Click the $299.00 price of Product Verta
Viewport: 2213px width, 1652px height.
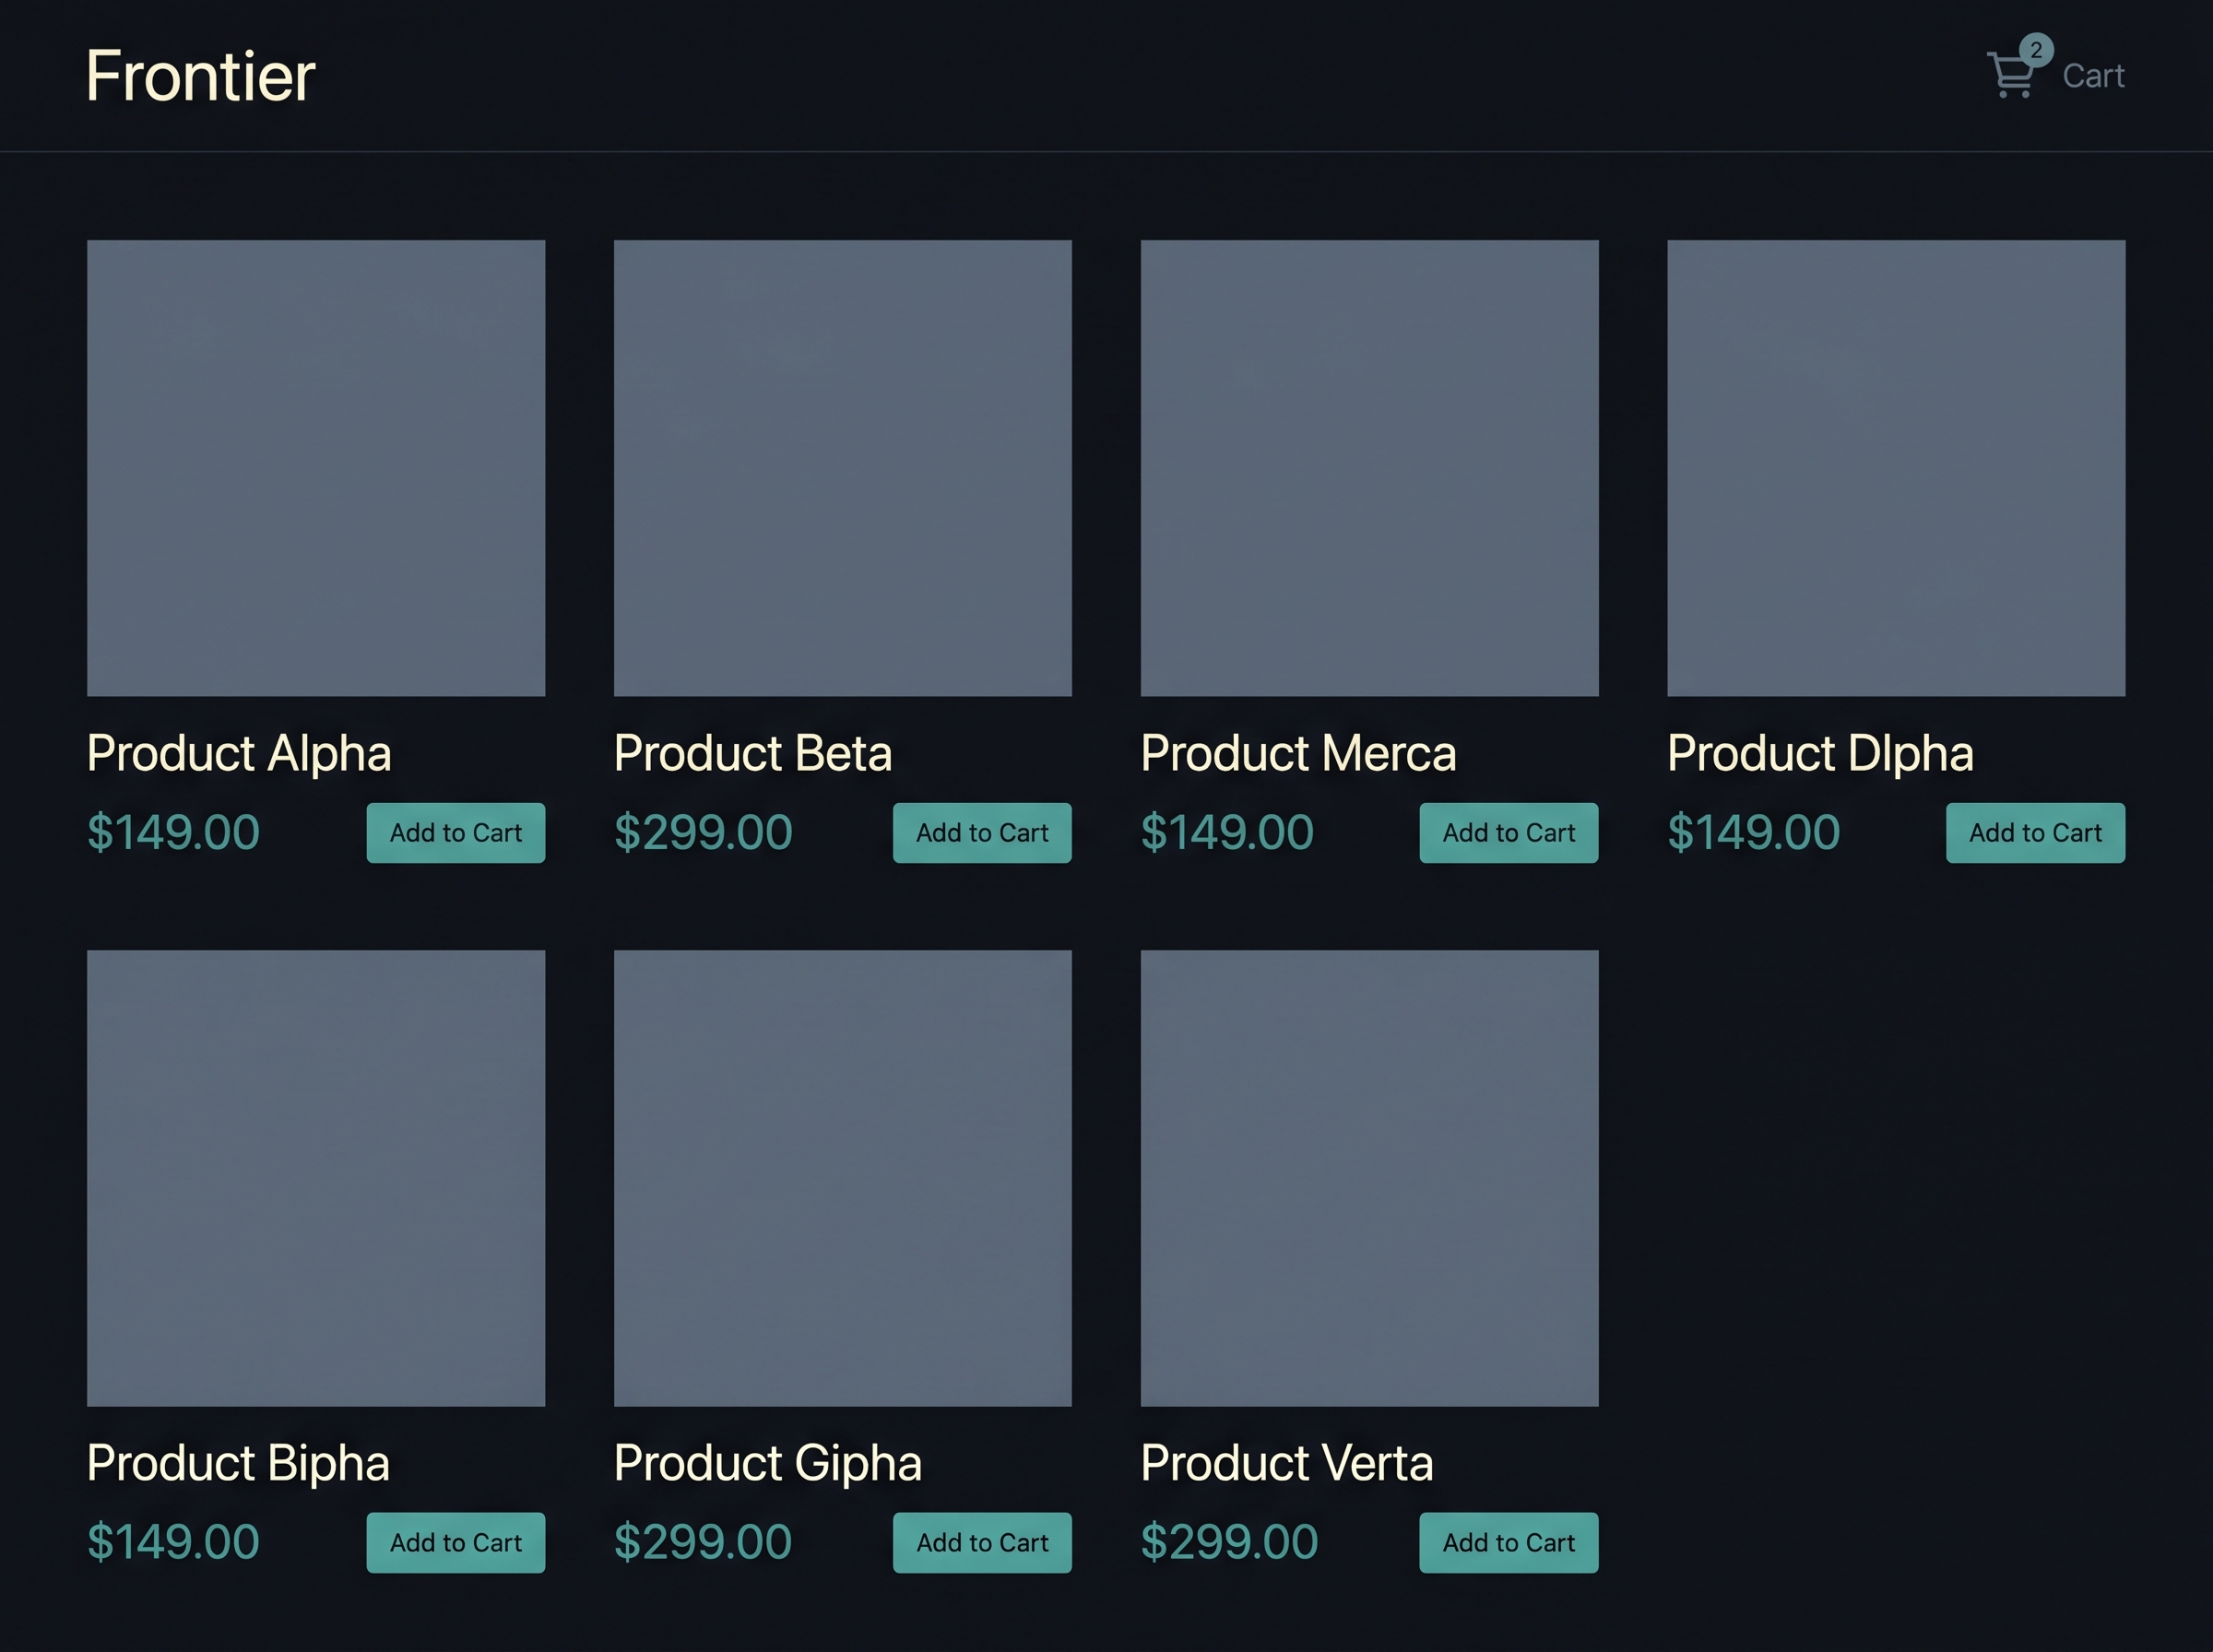pos(1229,1542)
